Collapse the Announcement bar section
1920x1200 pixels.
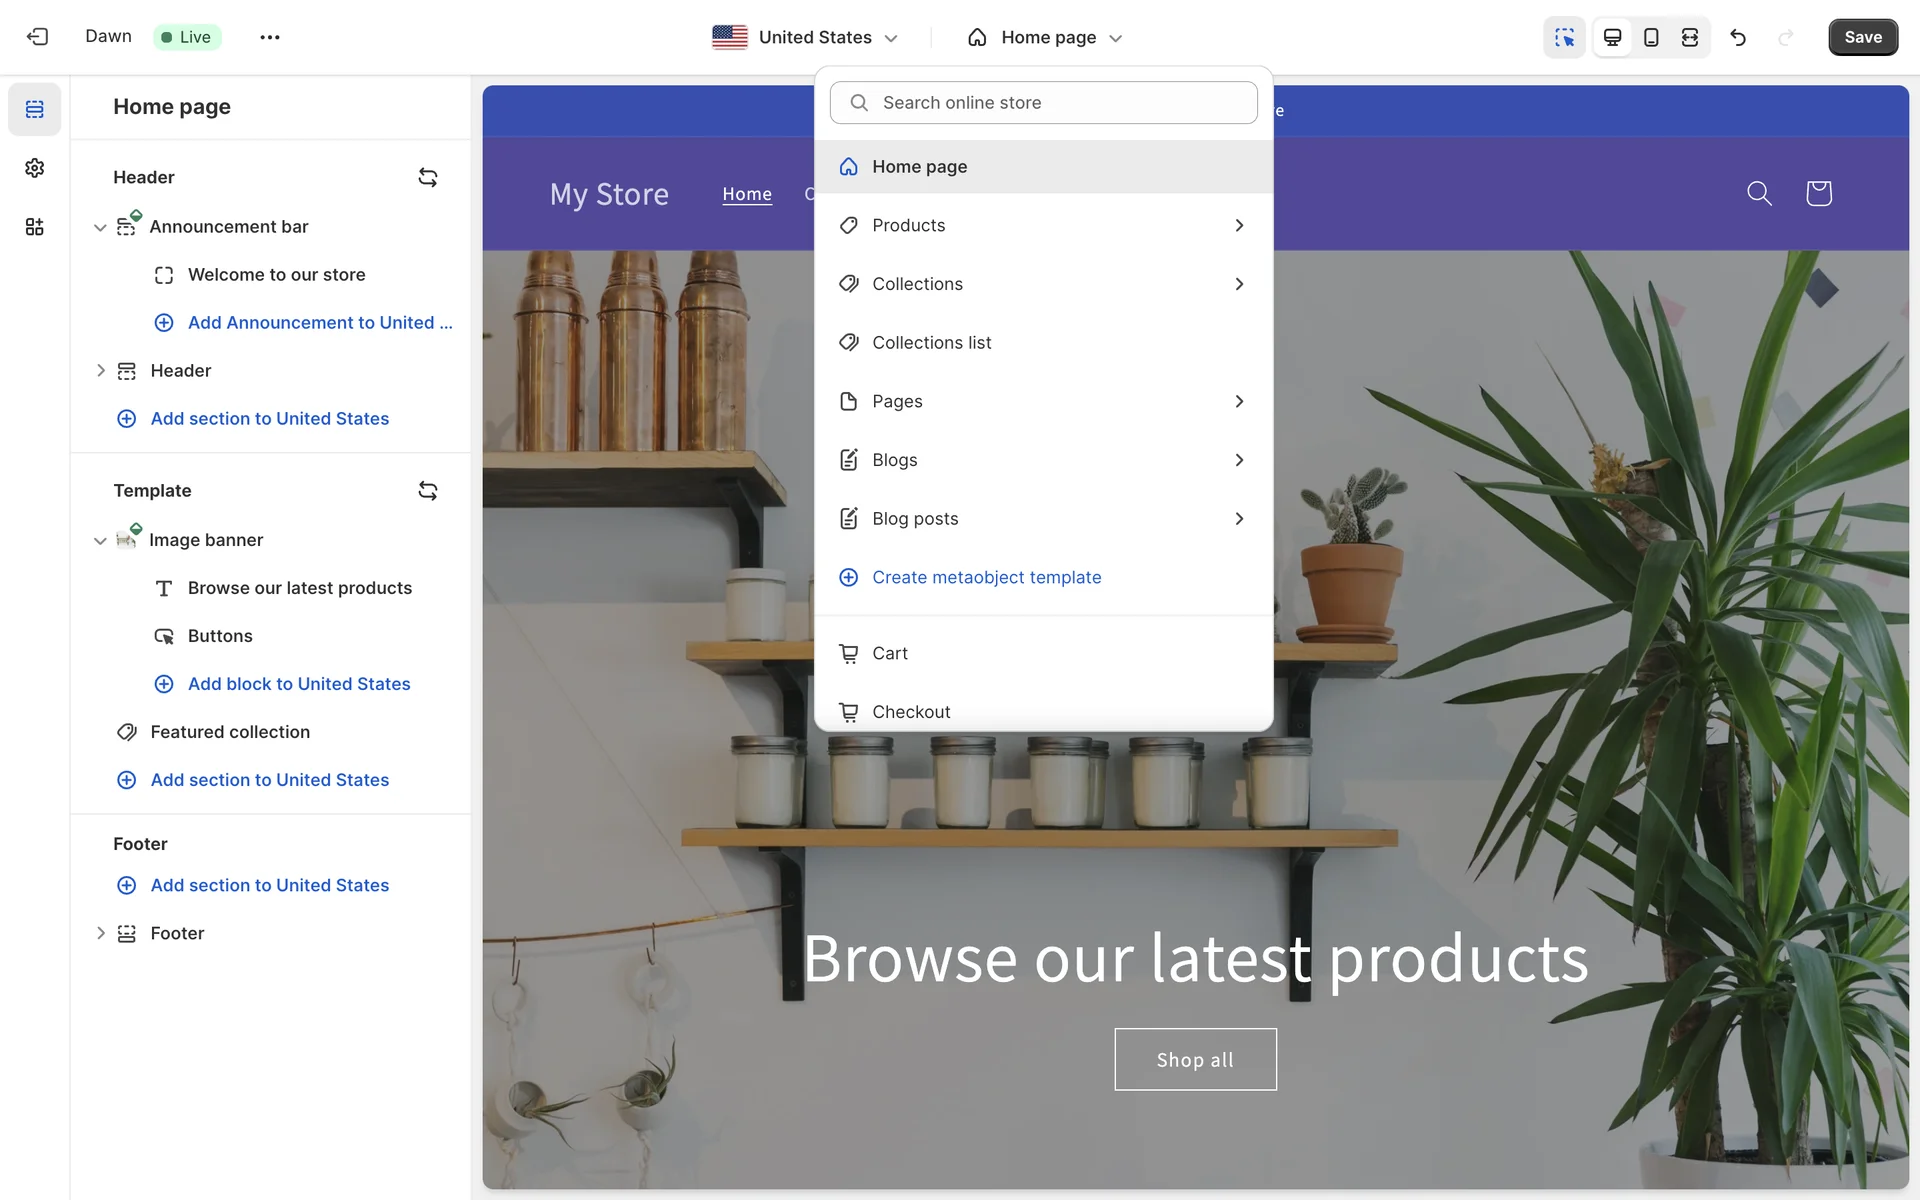pos(100,228)
